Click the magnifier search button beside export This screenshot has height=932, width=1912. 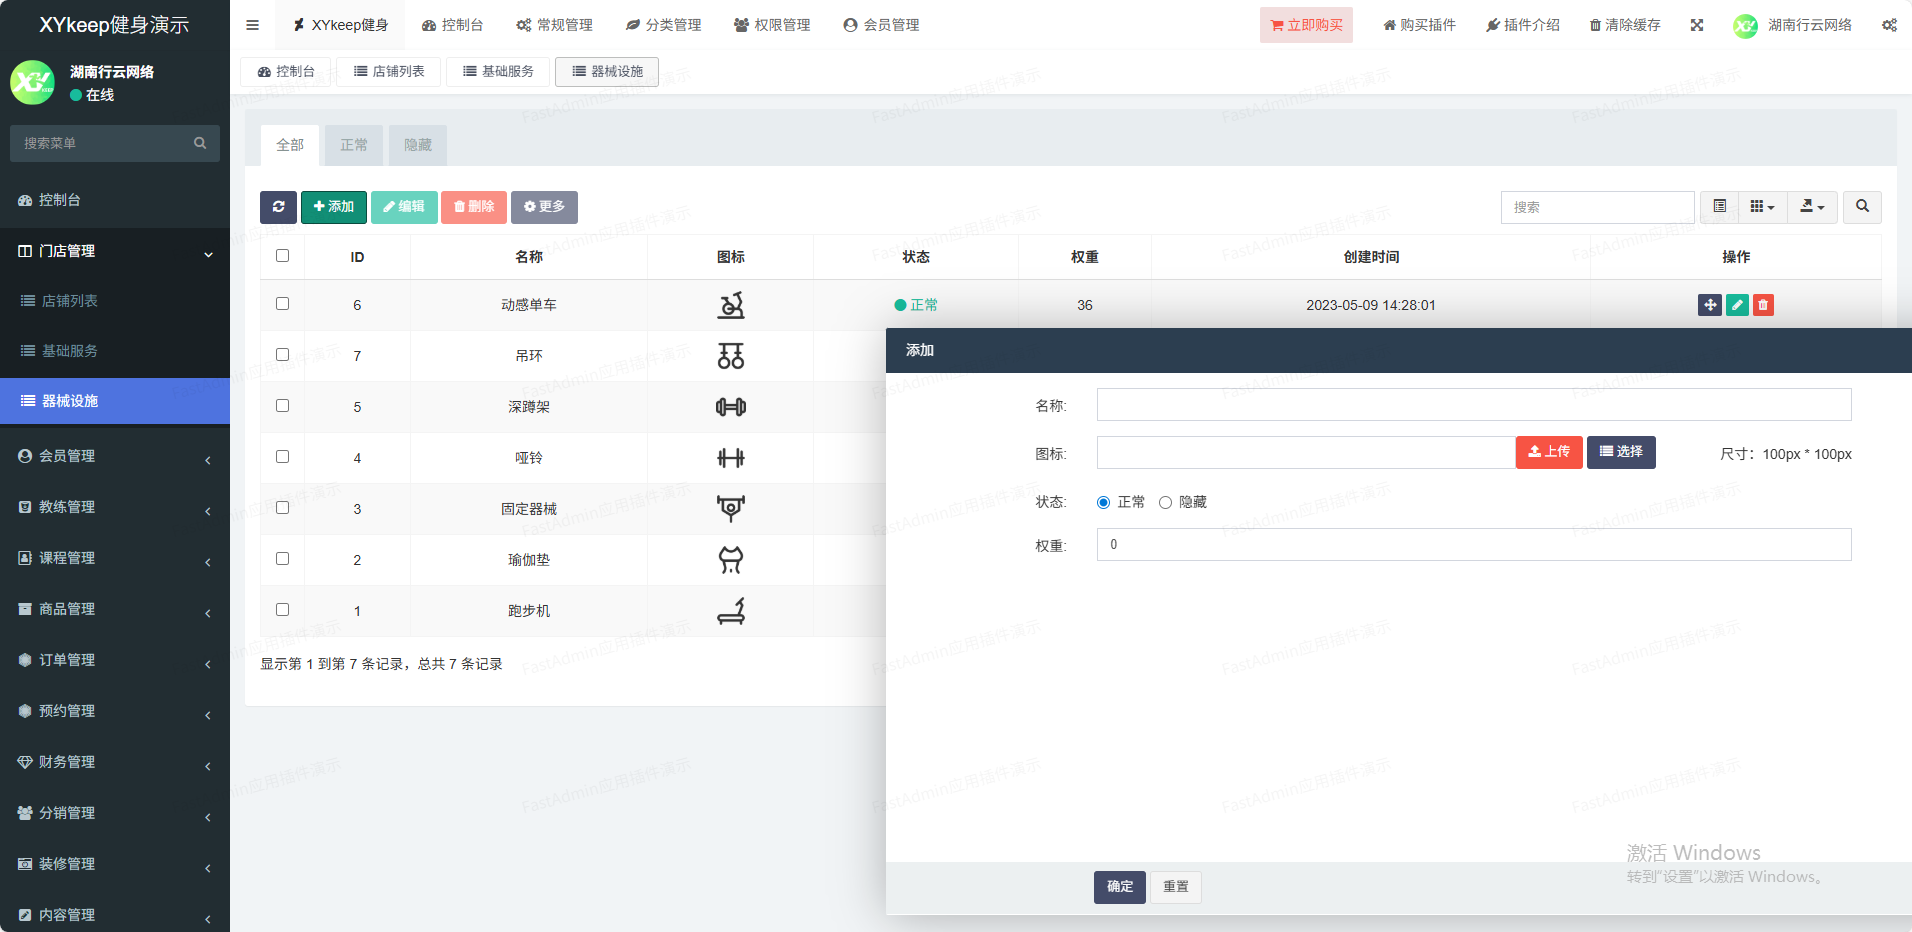(x=1862, y=207)
